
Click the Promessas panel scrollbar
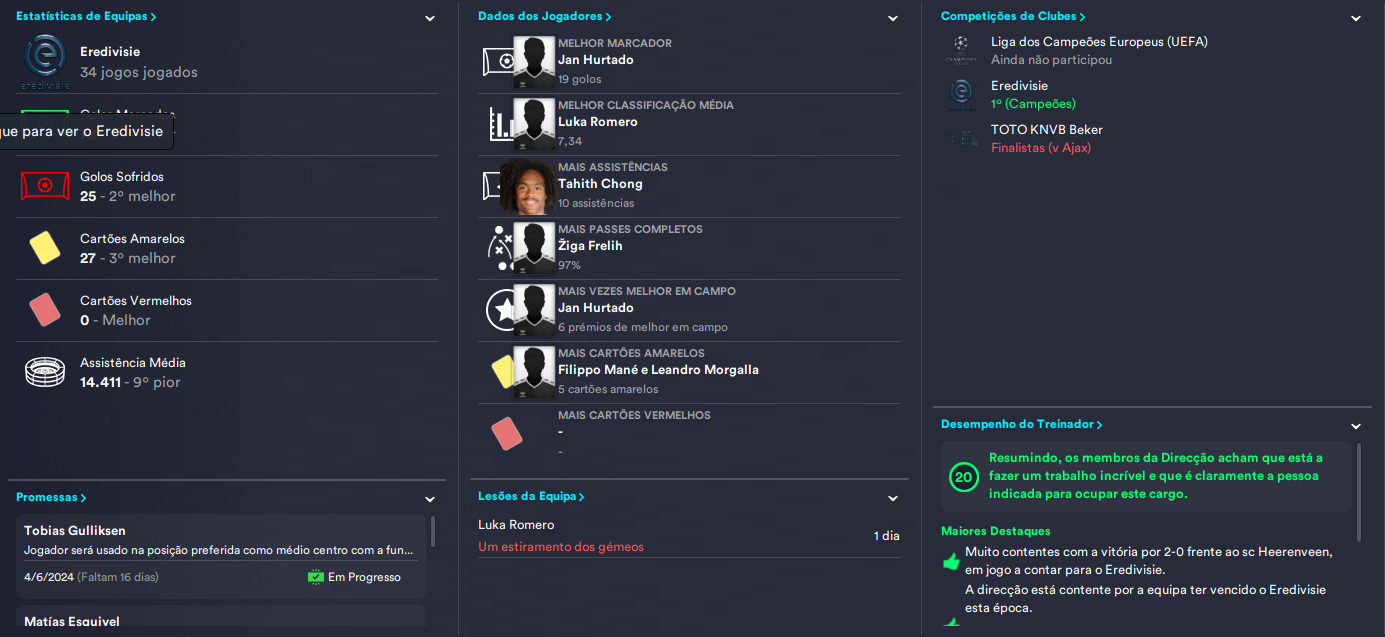tap(433, 531)
